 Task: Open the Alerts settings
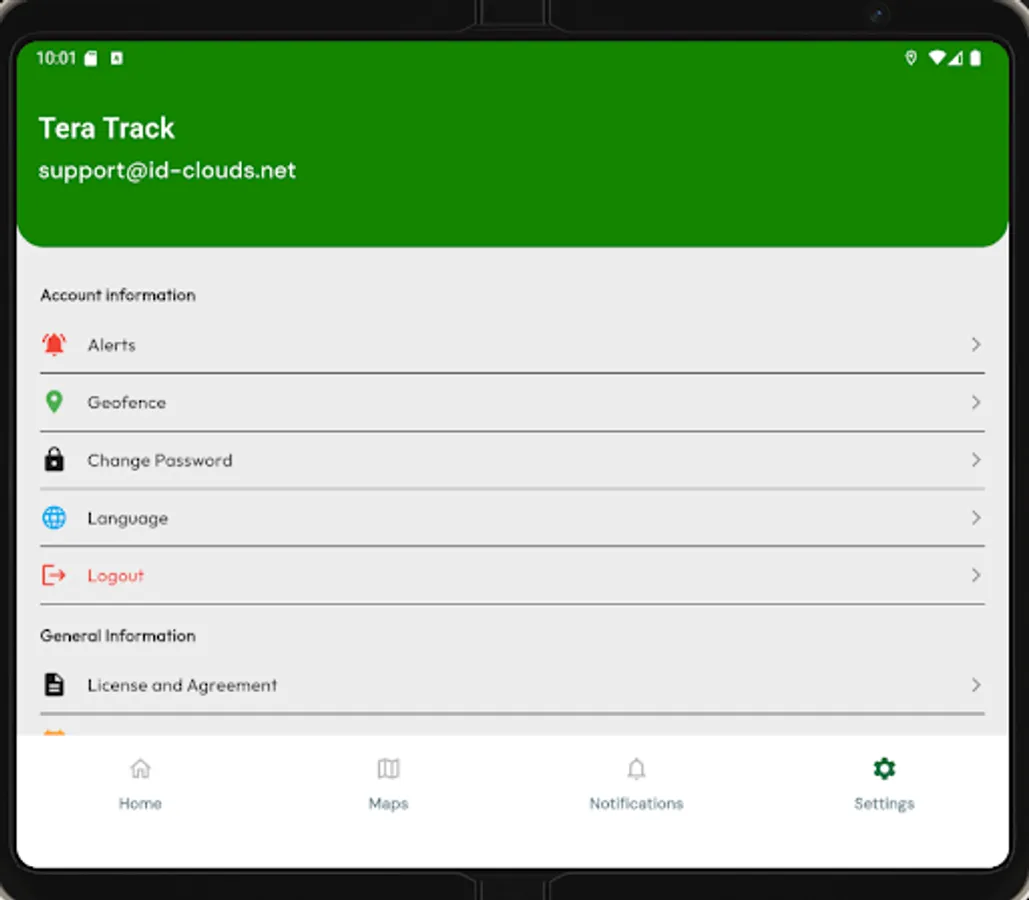512,344
